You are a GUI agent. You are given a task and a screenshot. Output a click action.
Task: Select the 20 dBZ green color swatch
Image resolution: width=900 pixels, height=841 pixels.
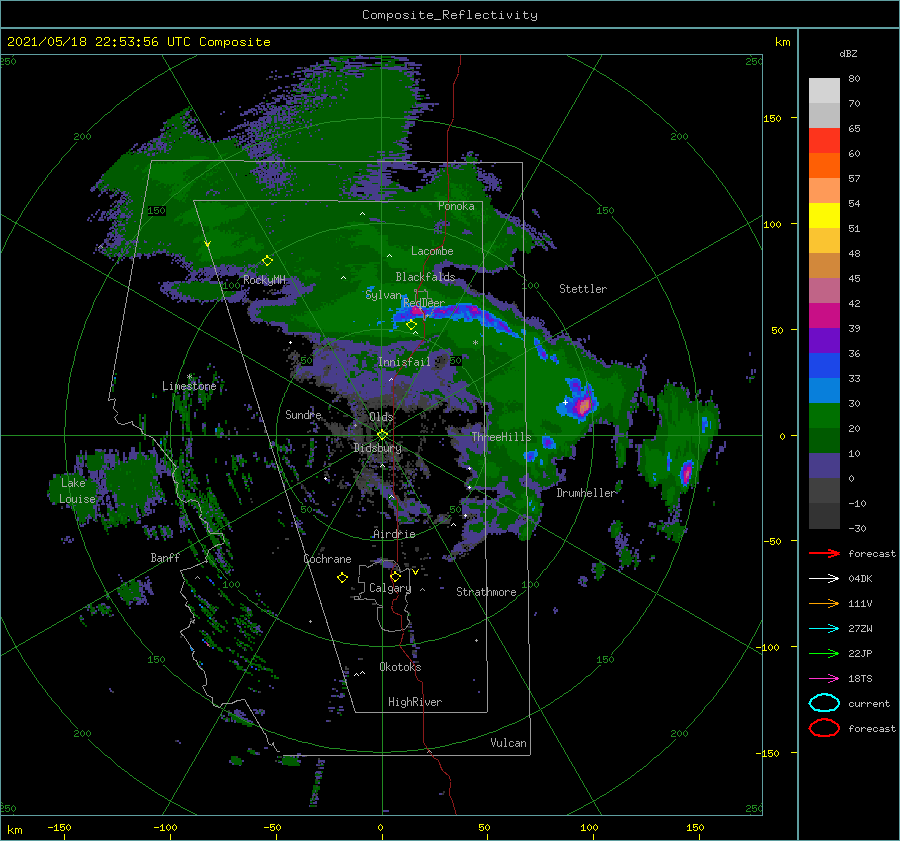coord(824,416)
